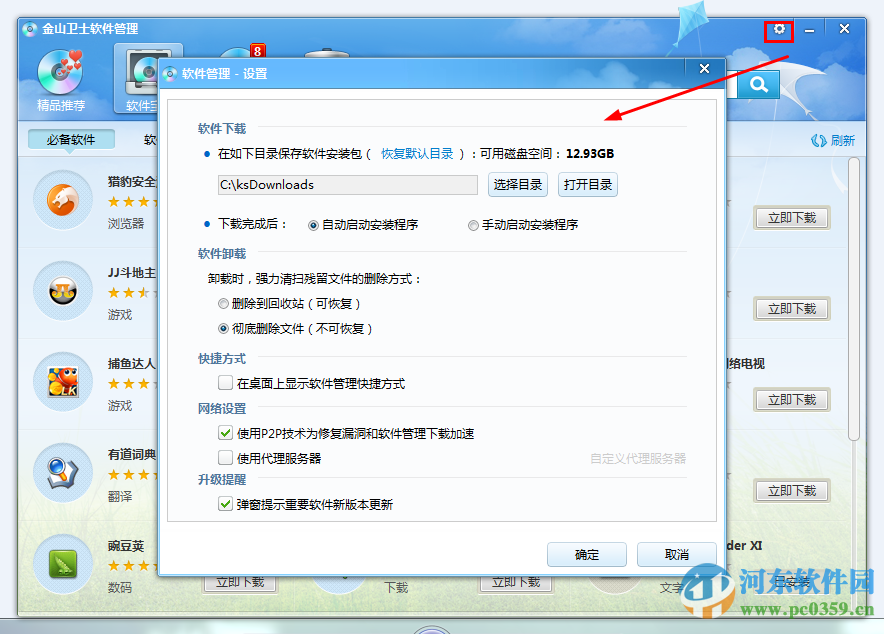Click the download path input field
Viewport: 884px width, 634px height.
click(347, 185)
